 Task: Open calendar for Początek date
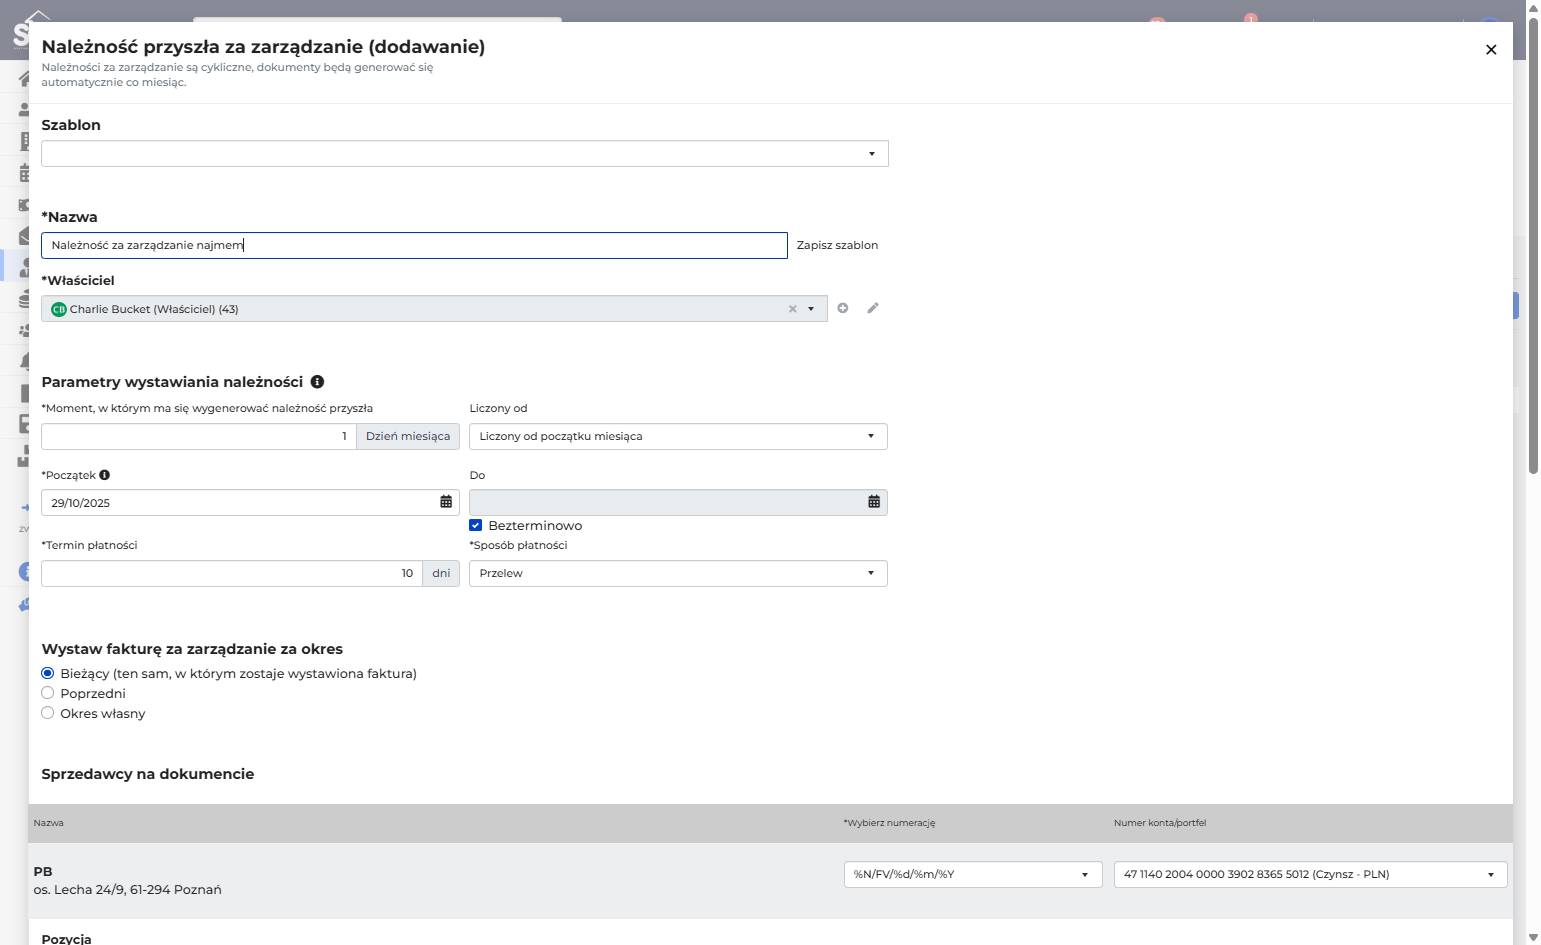coord(446,502)
